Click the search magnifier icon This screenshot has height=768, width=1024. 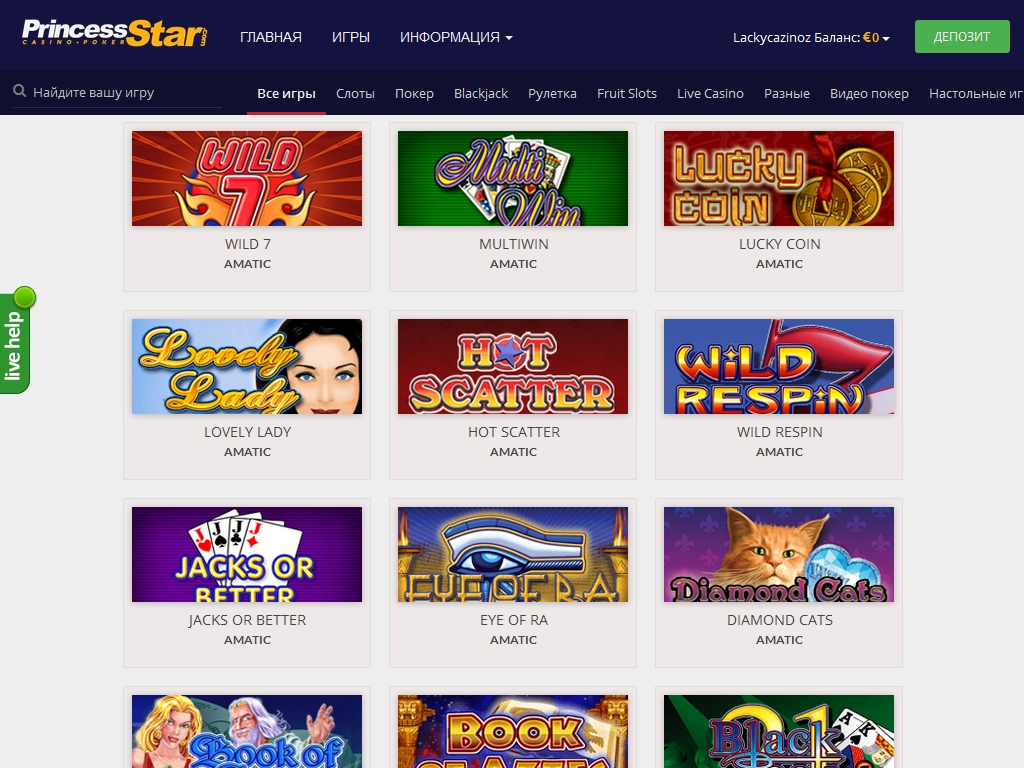pos(20,91)
